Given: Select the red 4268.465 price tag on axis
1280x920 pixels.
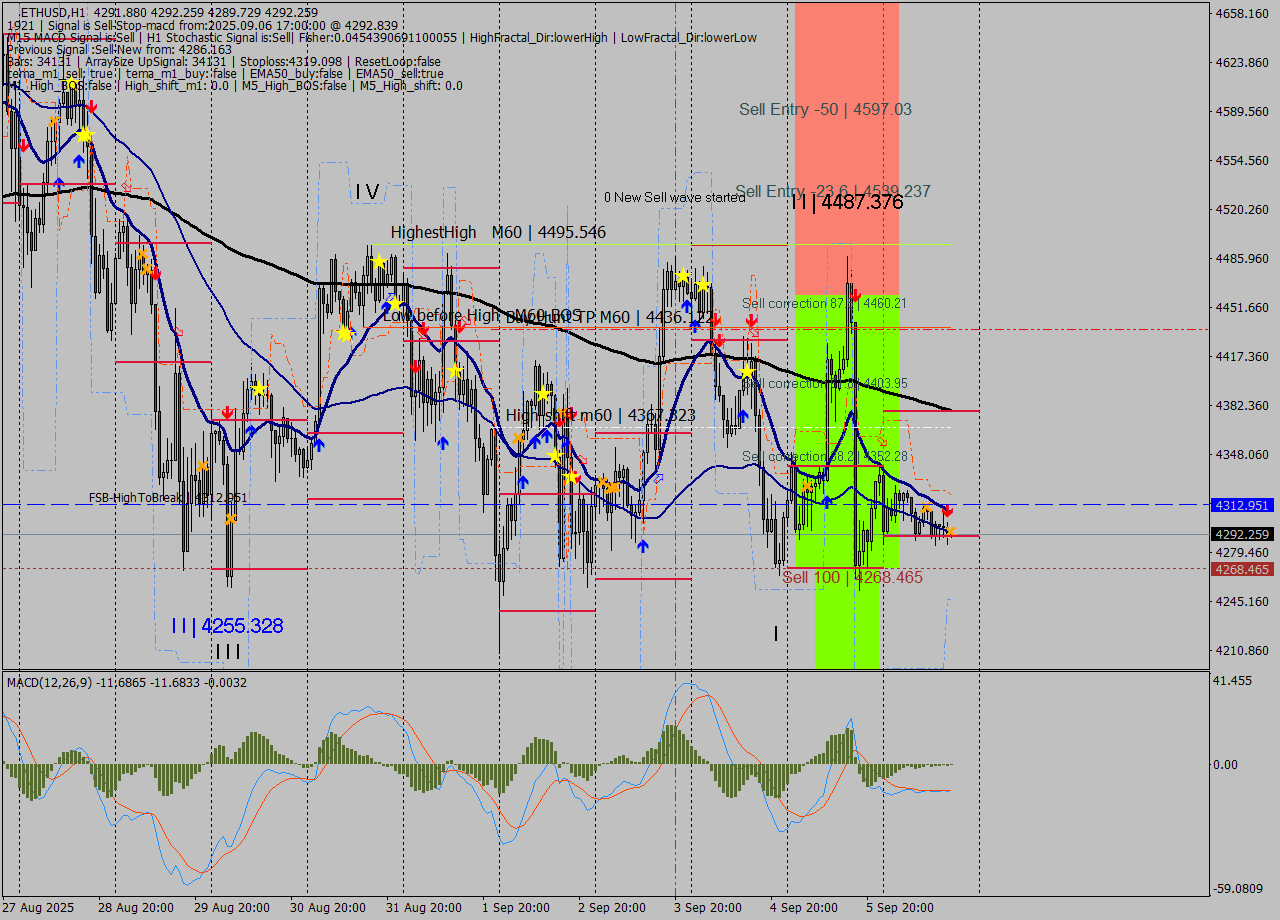Looking at the screenshot, I should 1240,569.
